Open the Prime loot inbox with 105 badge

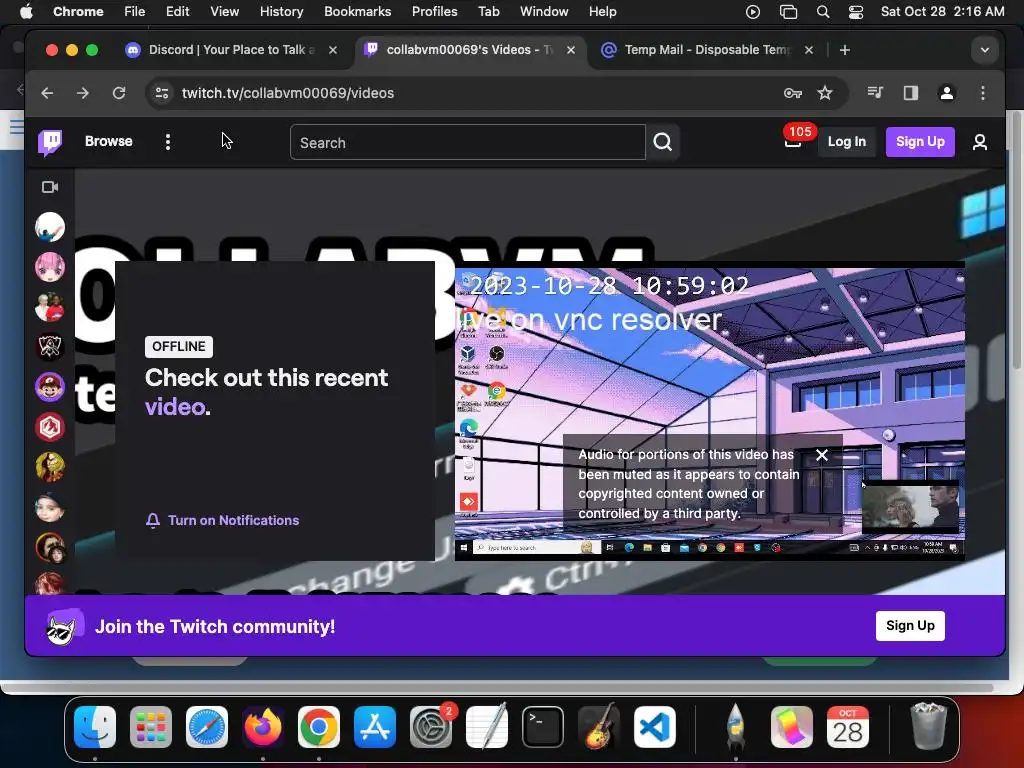point(793,139)
